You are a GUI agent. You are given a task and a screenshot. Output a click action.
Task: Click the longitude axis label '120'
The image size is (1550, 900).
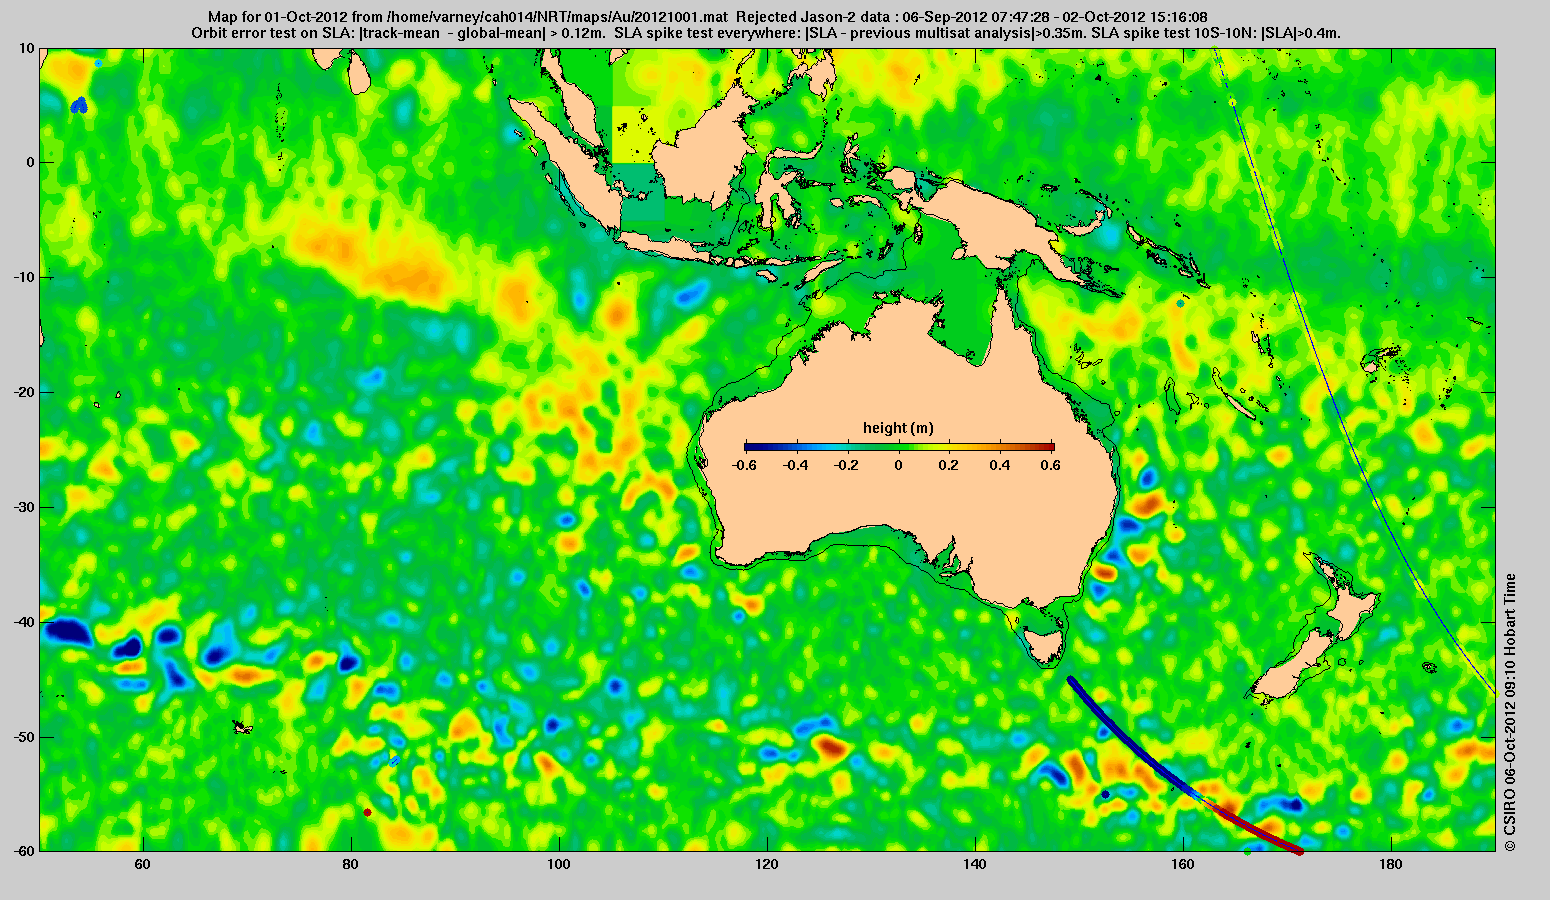767,864
